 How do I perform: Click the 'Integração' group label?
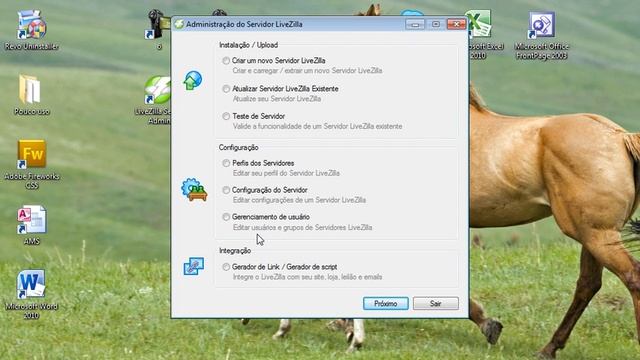(x=235, y=251)
